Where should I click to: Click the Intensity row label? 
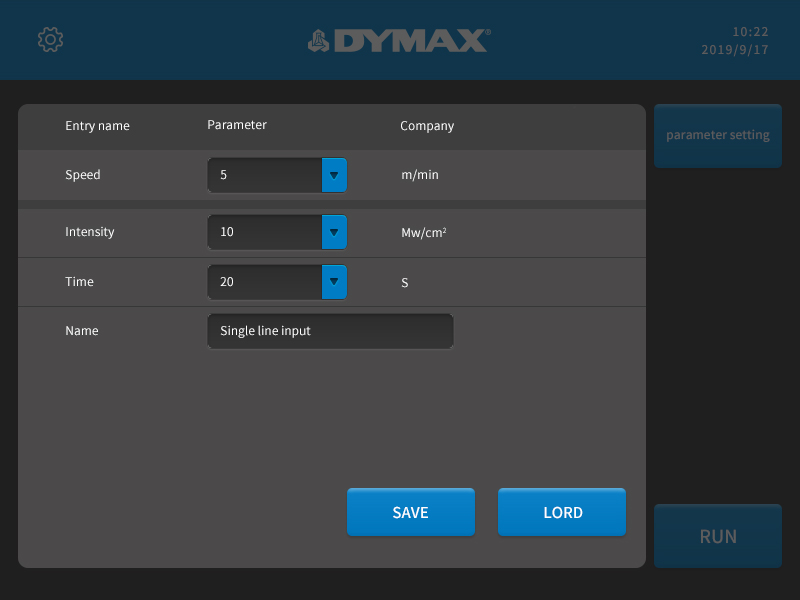90,232
